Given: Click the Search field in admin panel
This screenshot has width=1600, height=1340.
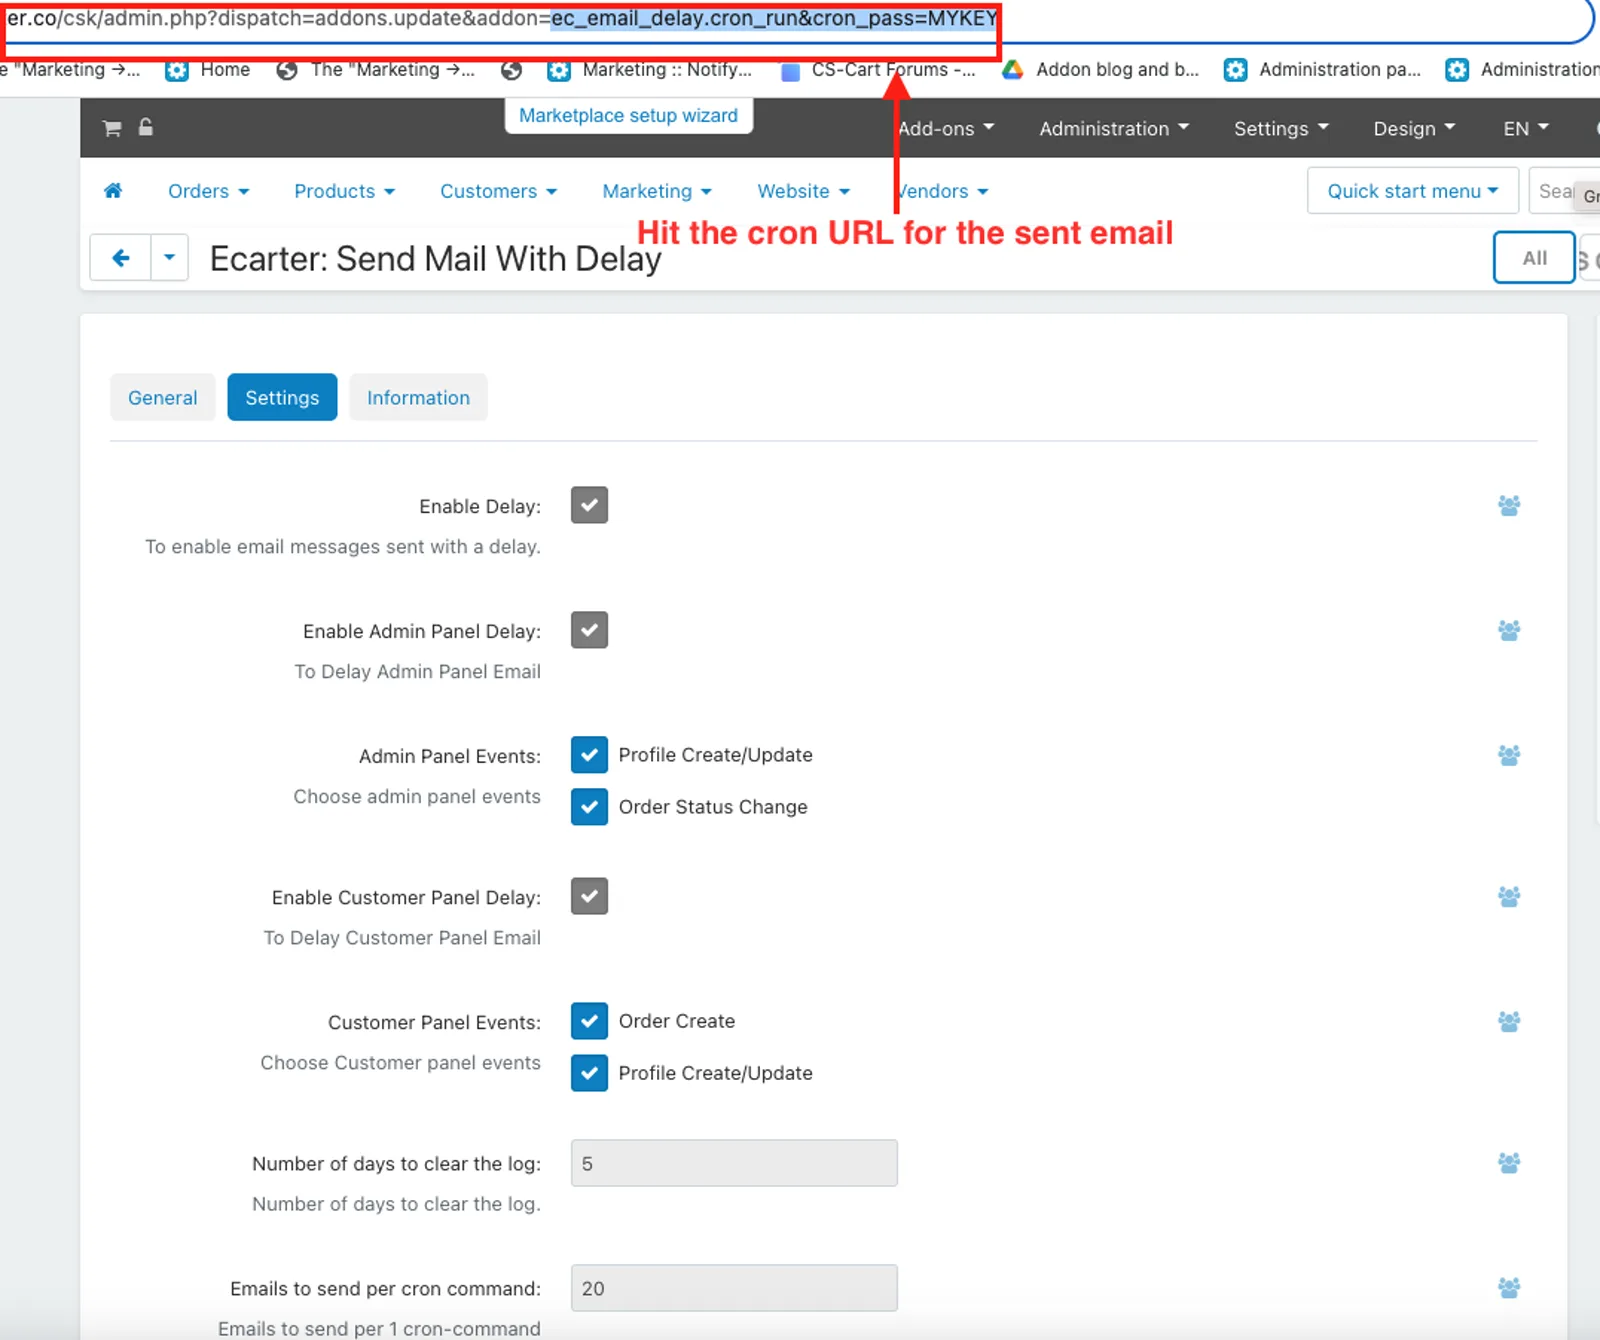Looking at the screenshot, I should [x=1563, y=191].
